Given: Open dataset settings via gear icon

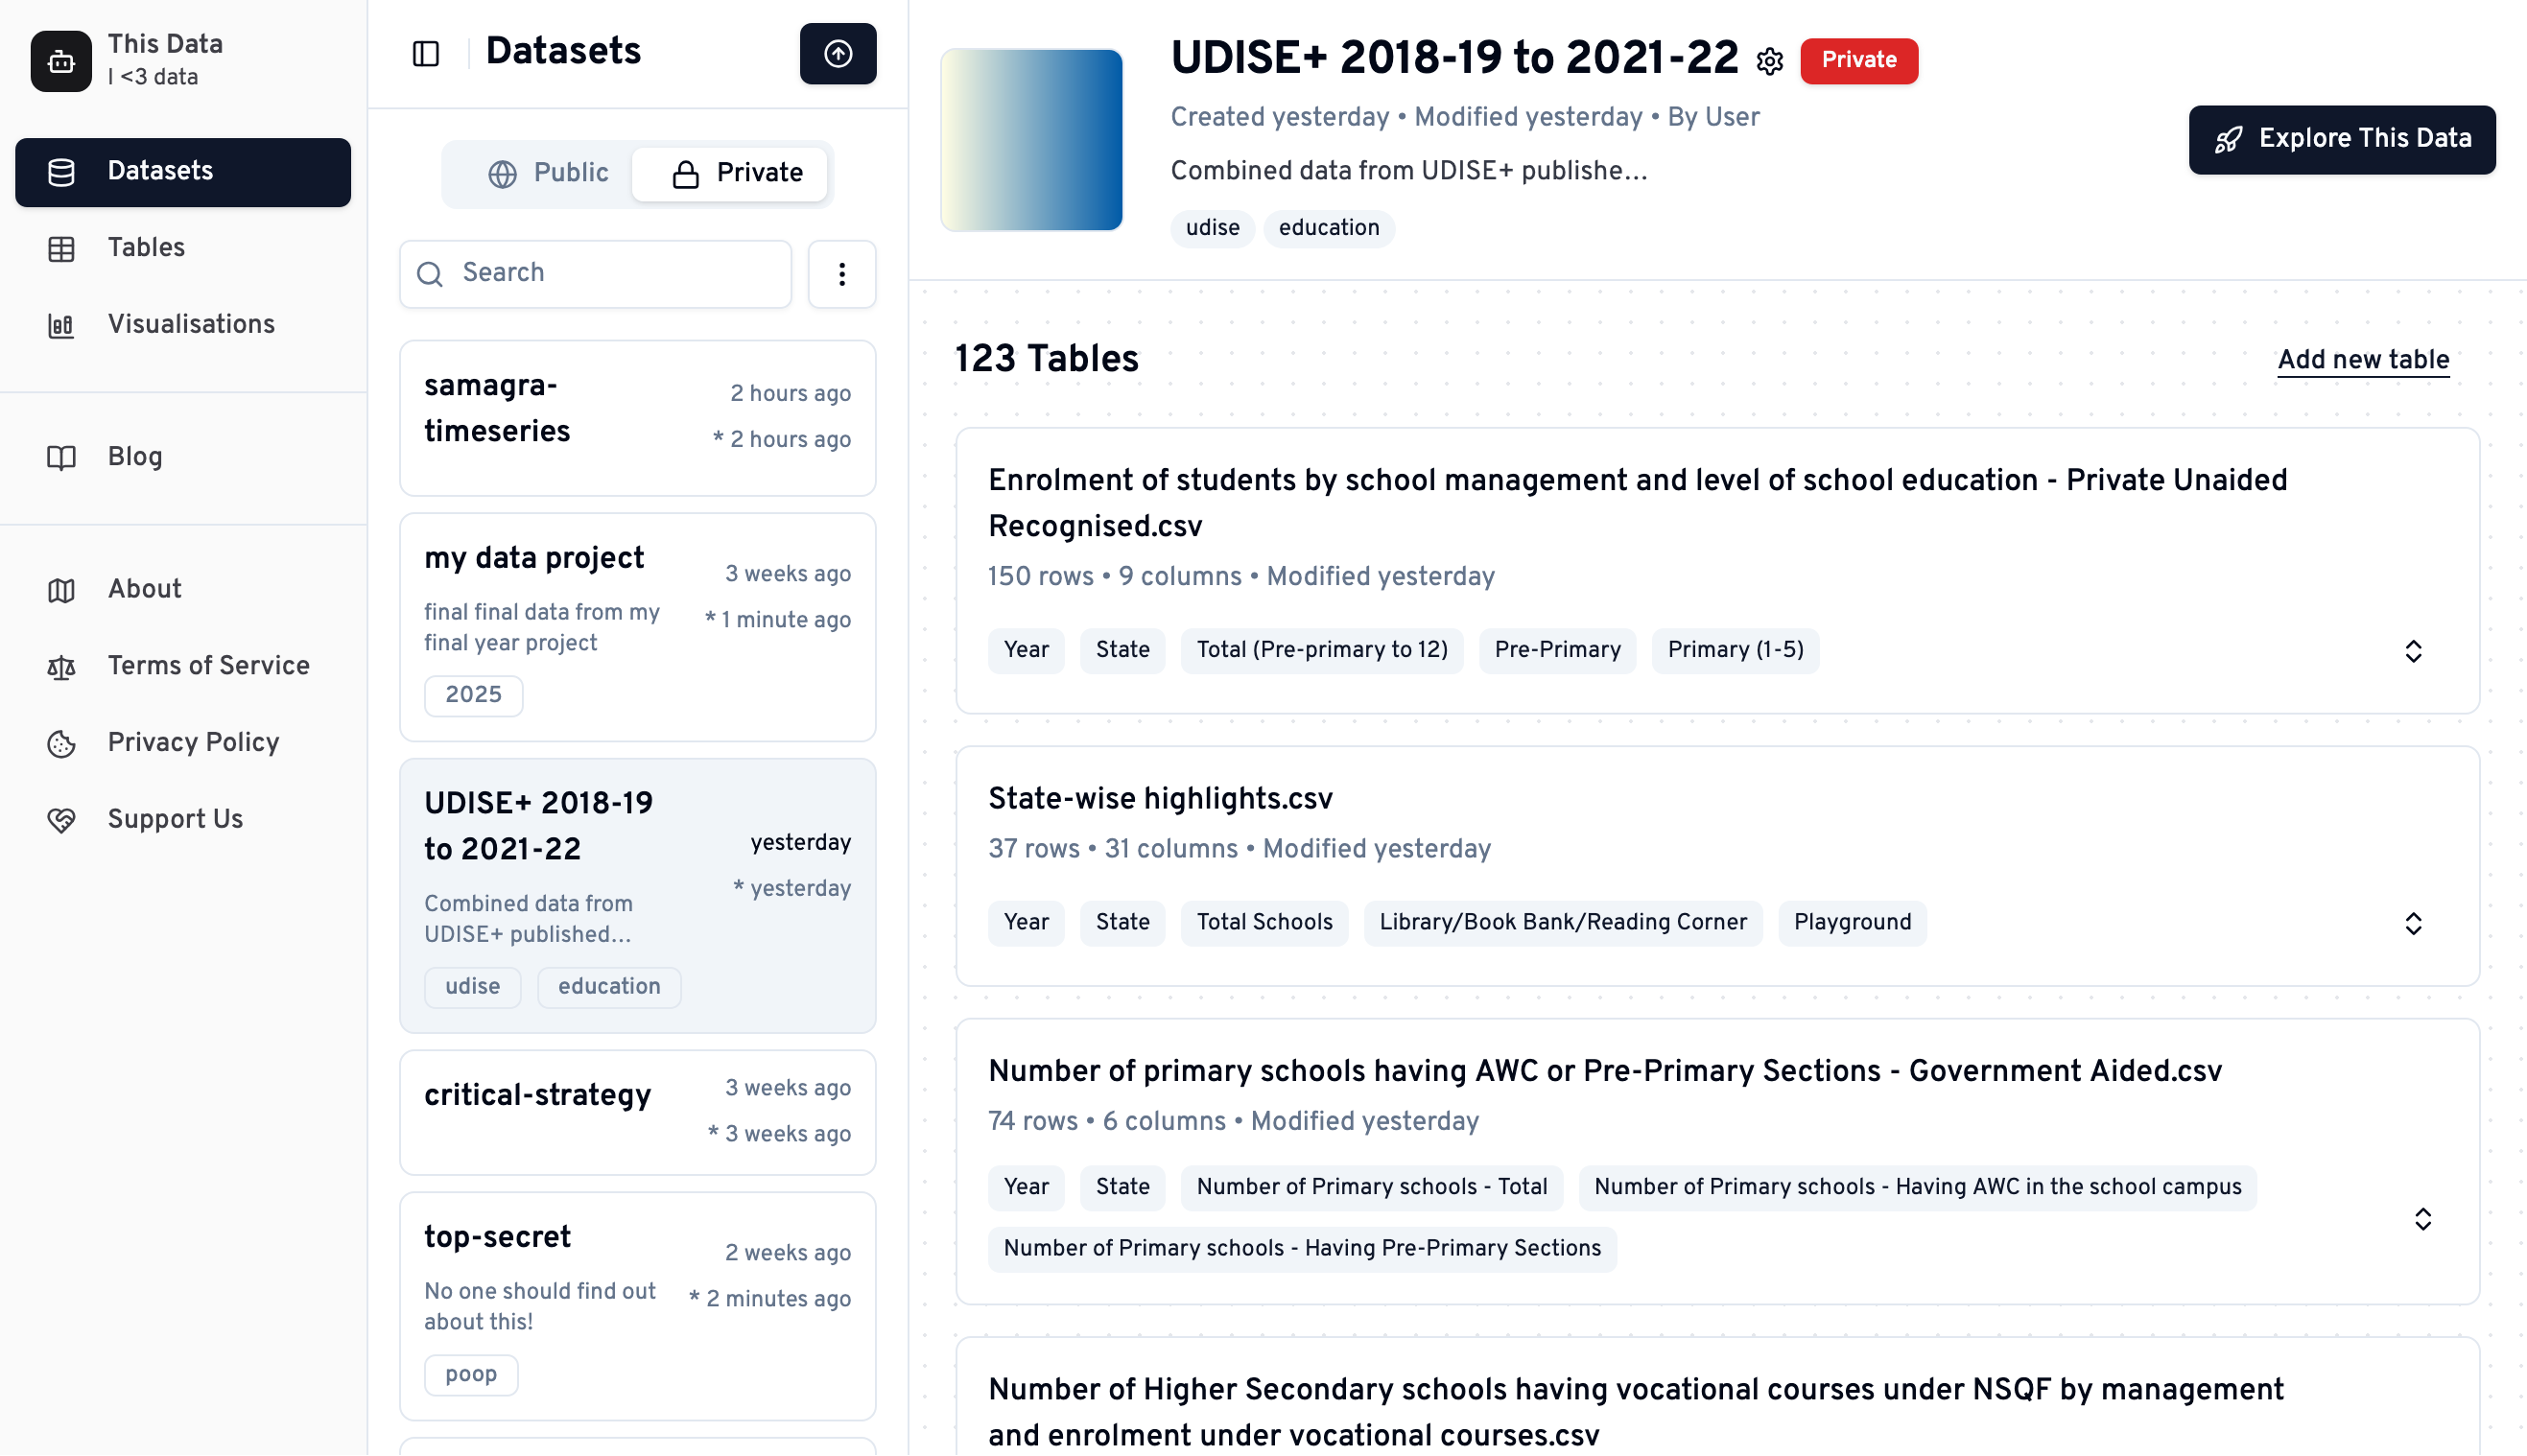Looking at the screenshot, I should coord(1770,60).
